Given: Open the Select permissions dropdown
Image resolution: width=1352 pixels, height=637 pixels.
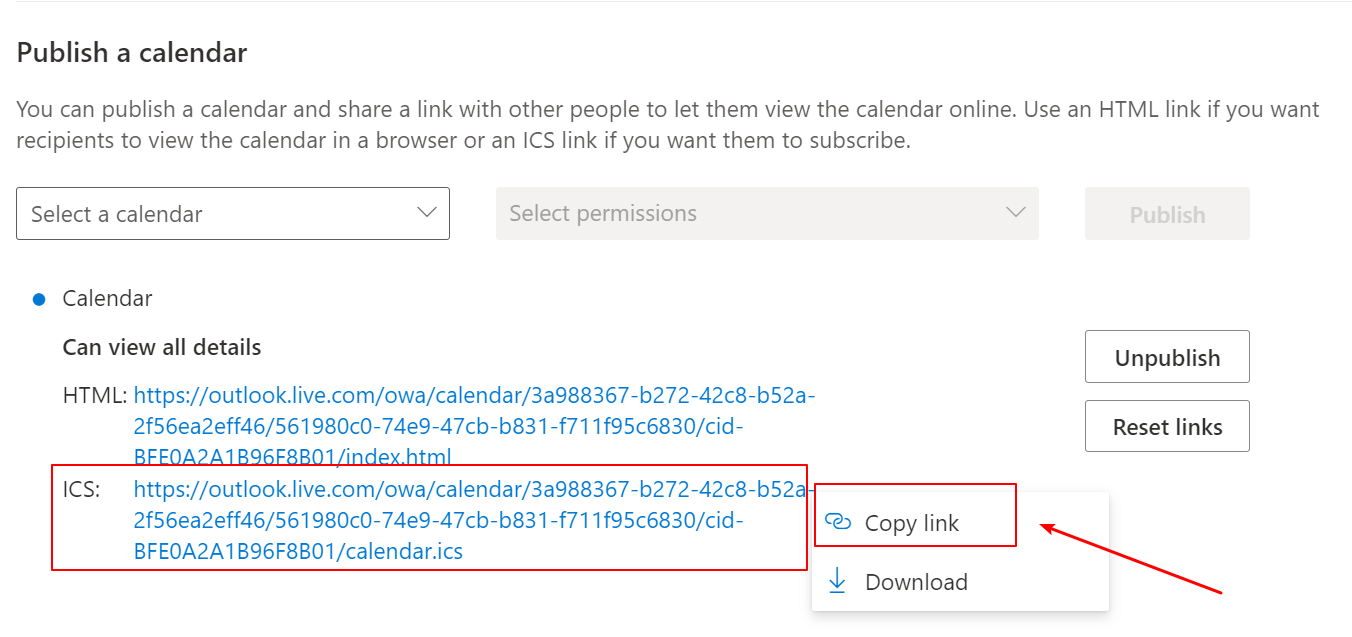Looking at the screenshot, I should coord(767,213).
